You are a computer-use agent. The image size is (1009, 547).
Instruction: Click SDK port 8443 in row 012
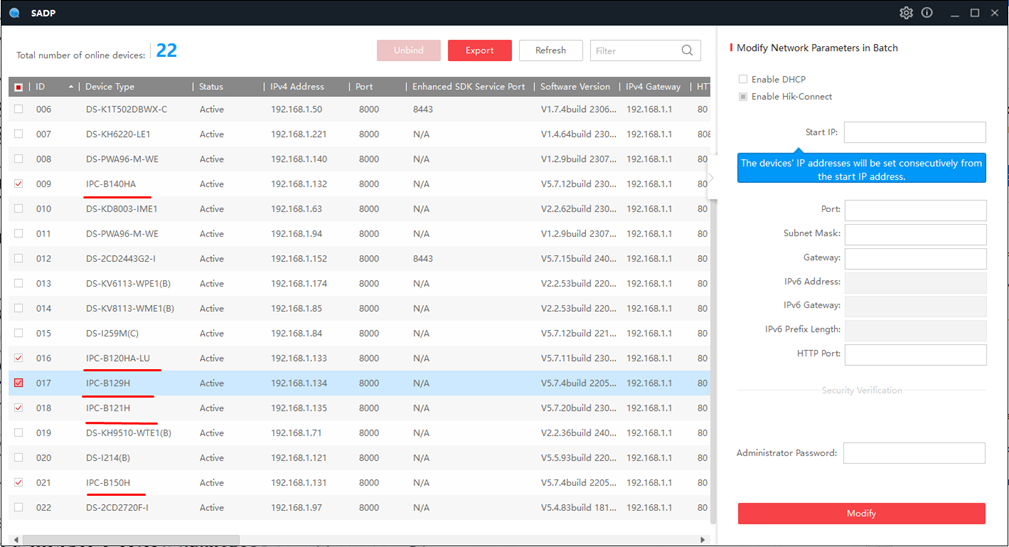tap(423, 259)
